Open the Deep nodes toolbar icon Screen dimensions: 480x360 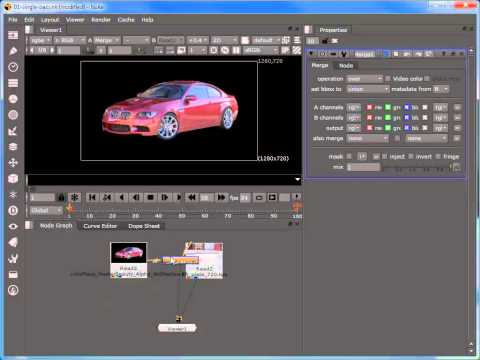tap(13, 210)
